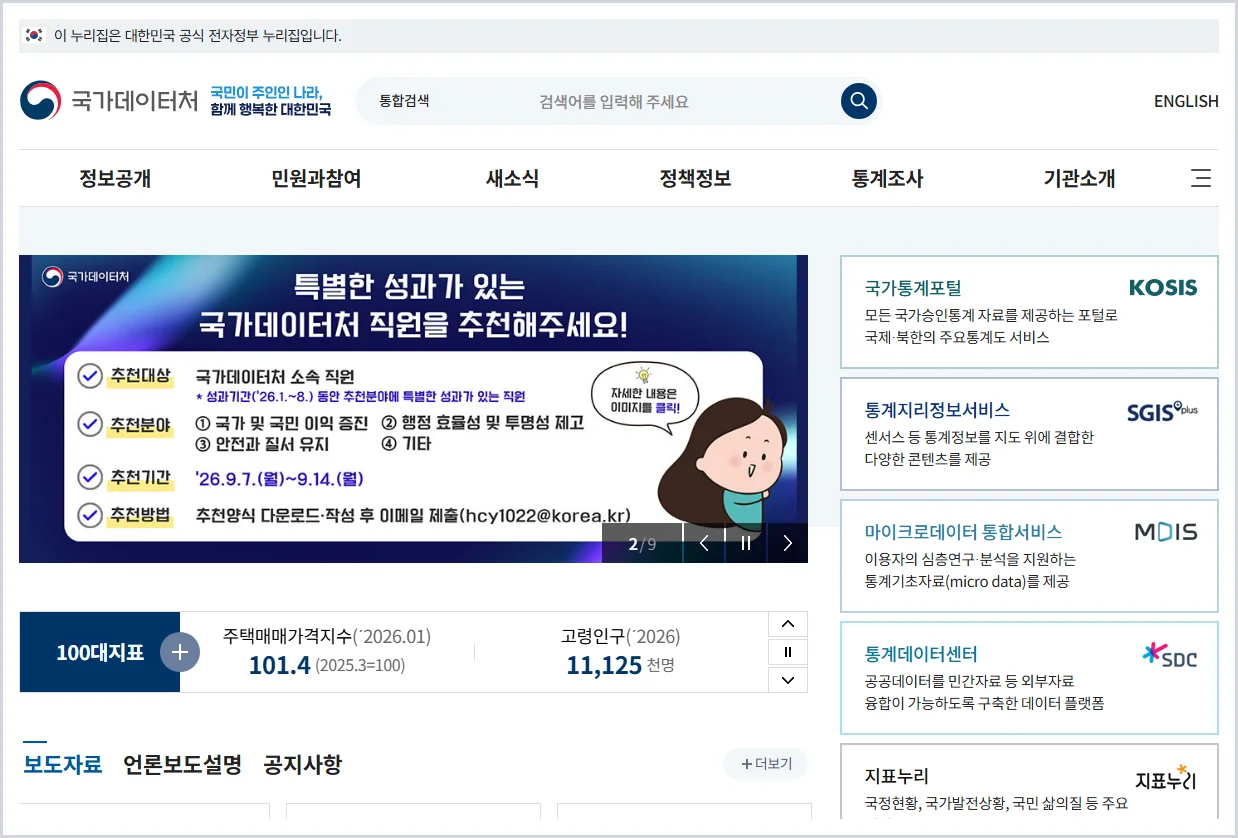Image resolution: width=1238 pixels, height=838 pixels.
Task: Go to previous banner slide
Action: pyautogui.click(x=704, y=543)
